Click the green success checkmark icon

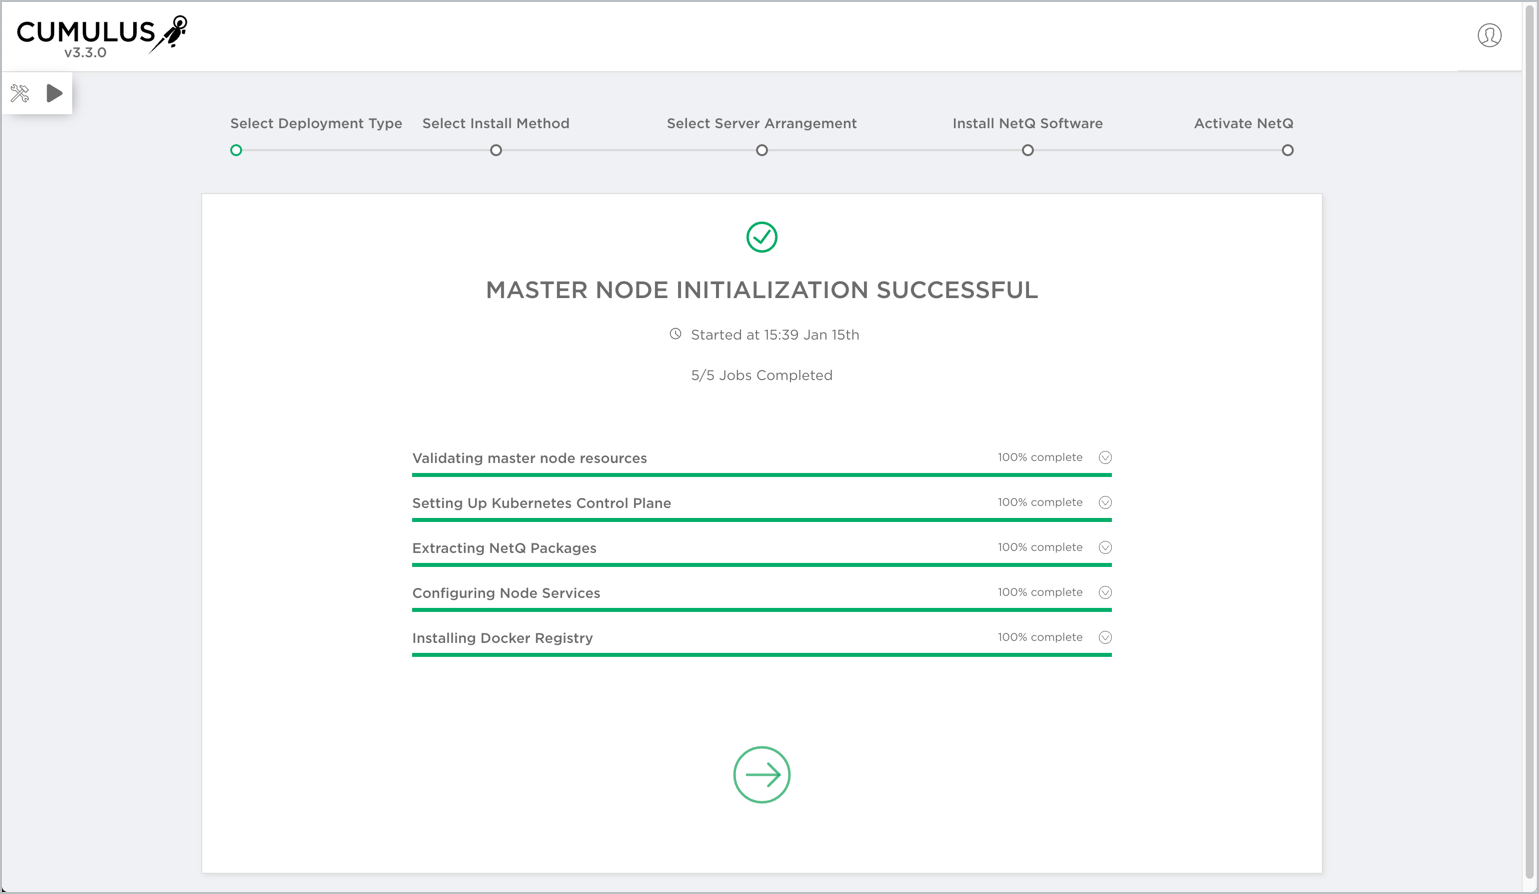pyautogui.click(x=762, y=237)
